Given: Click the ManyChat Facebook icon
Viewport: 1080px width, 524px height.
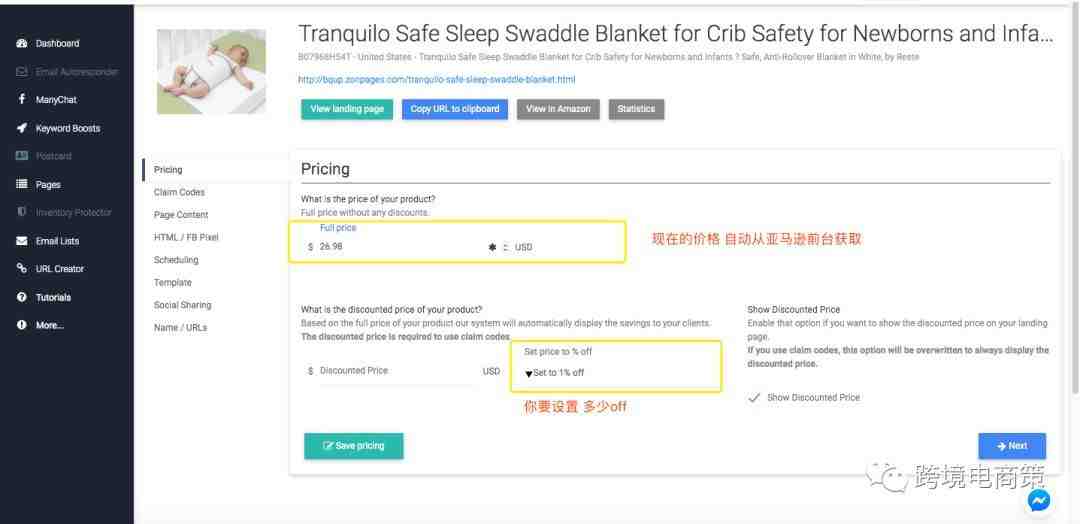Looking at the screenshot, I should [22, 99].
